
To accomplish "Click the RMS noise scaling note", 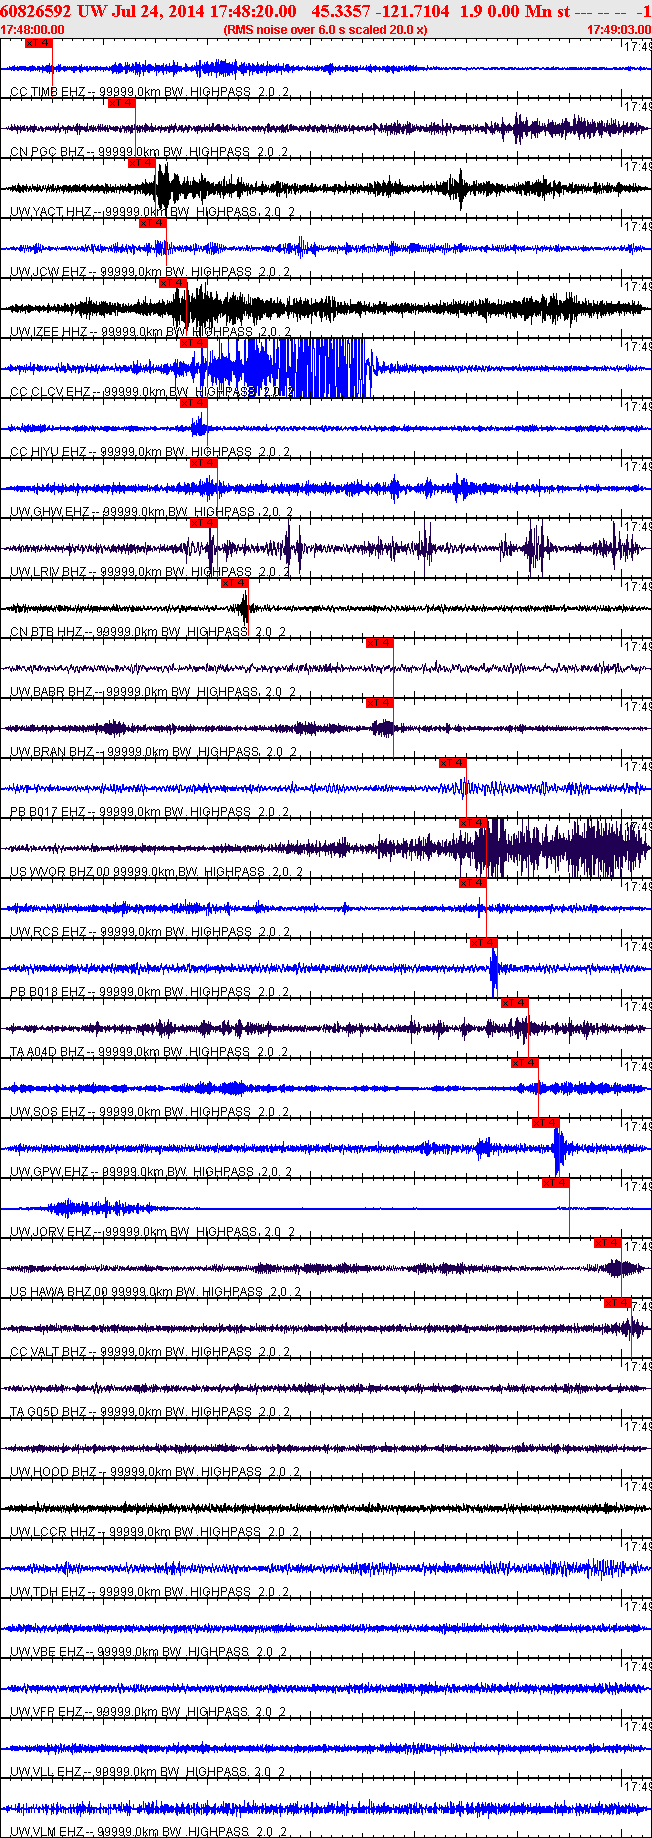I will coord(326,30).
